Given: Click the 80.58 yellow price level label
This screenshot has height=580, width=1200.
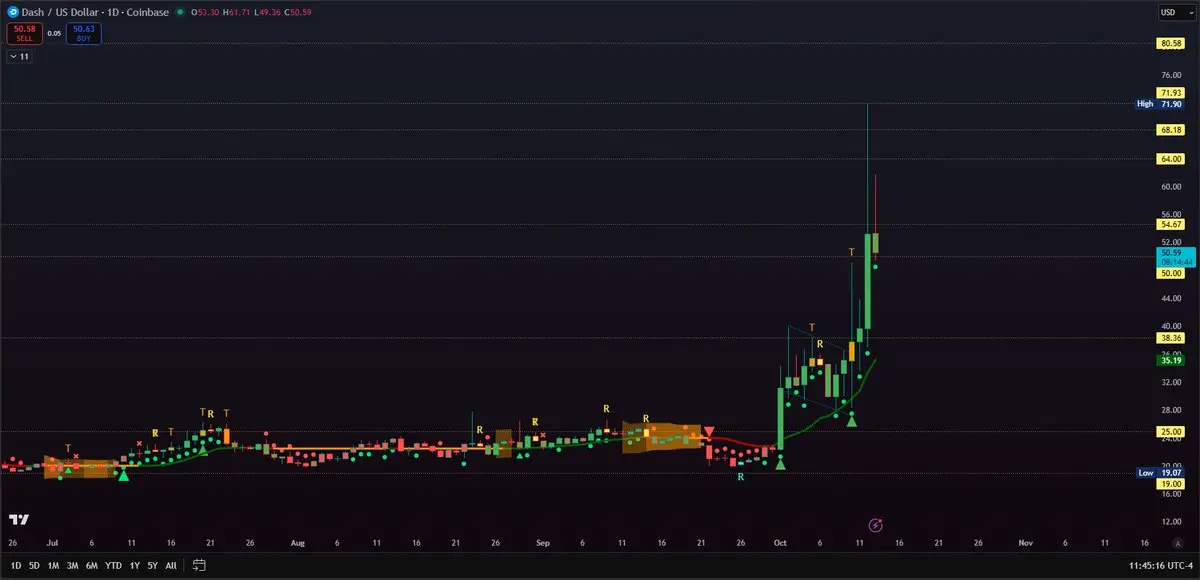Looking at the screenshot, I should (1170, 43).
